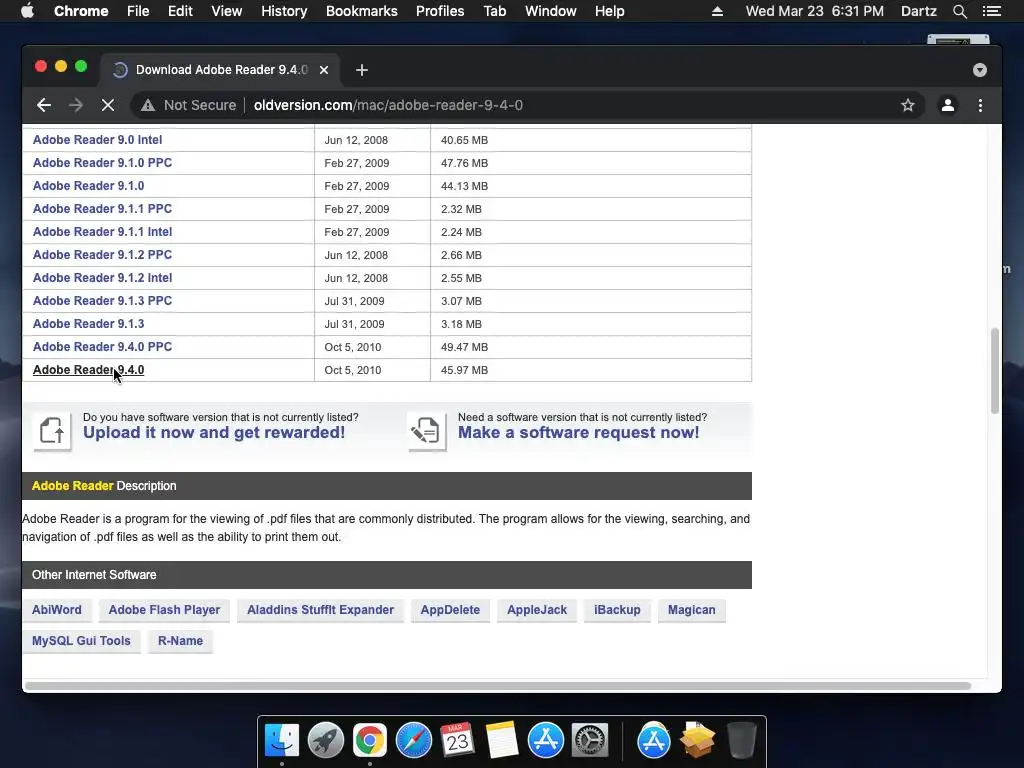Go back using the browser back arrow
The width and height of the screenshot is (1024, 768).
(44, 105)
